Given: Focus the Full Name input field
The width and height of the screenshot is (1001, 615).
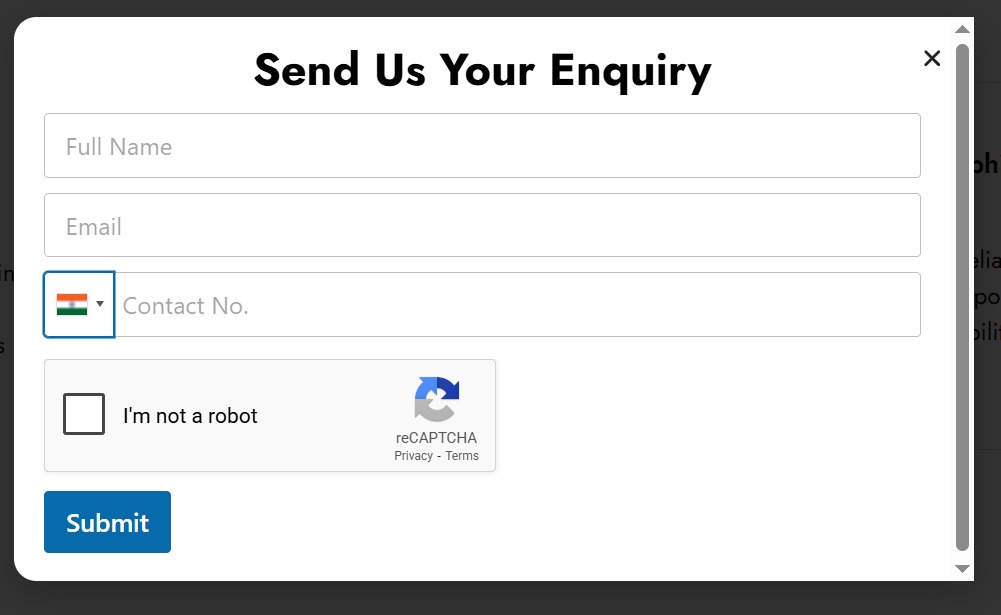Looking at the screenshot, I should coord(482,146).
